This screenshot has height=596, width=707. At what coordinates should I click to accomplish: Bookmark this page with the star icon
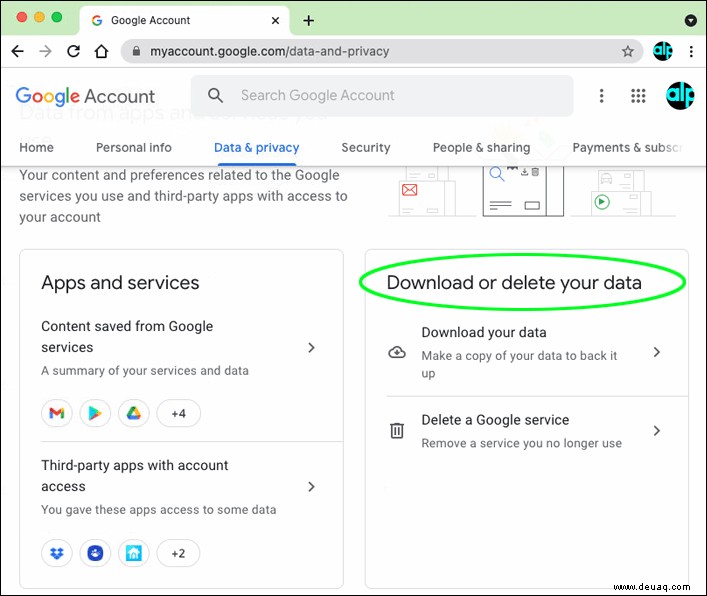(628, 51)
